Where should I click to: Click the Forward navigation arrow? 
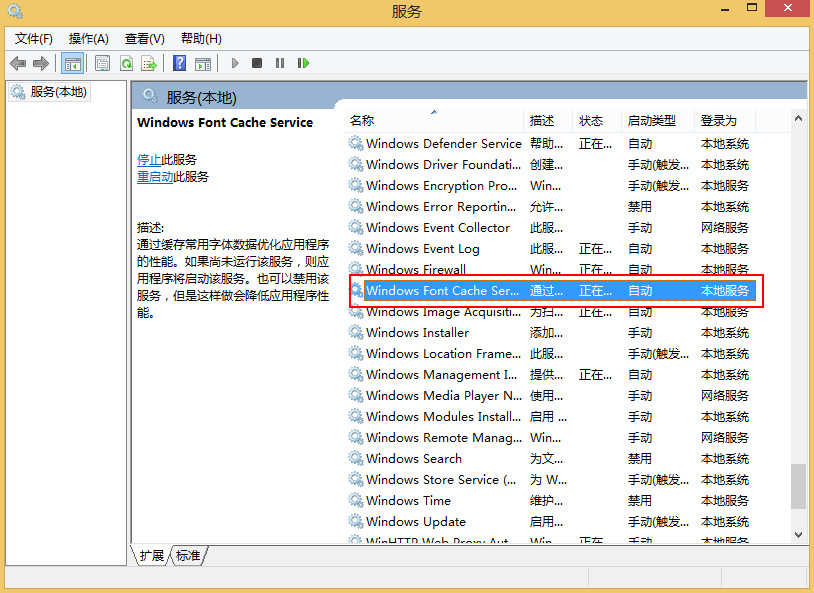point(40,62)
